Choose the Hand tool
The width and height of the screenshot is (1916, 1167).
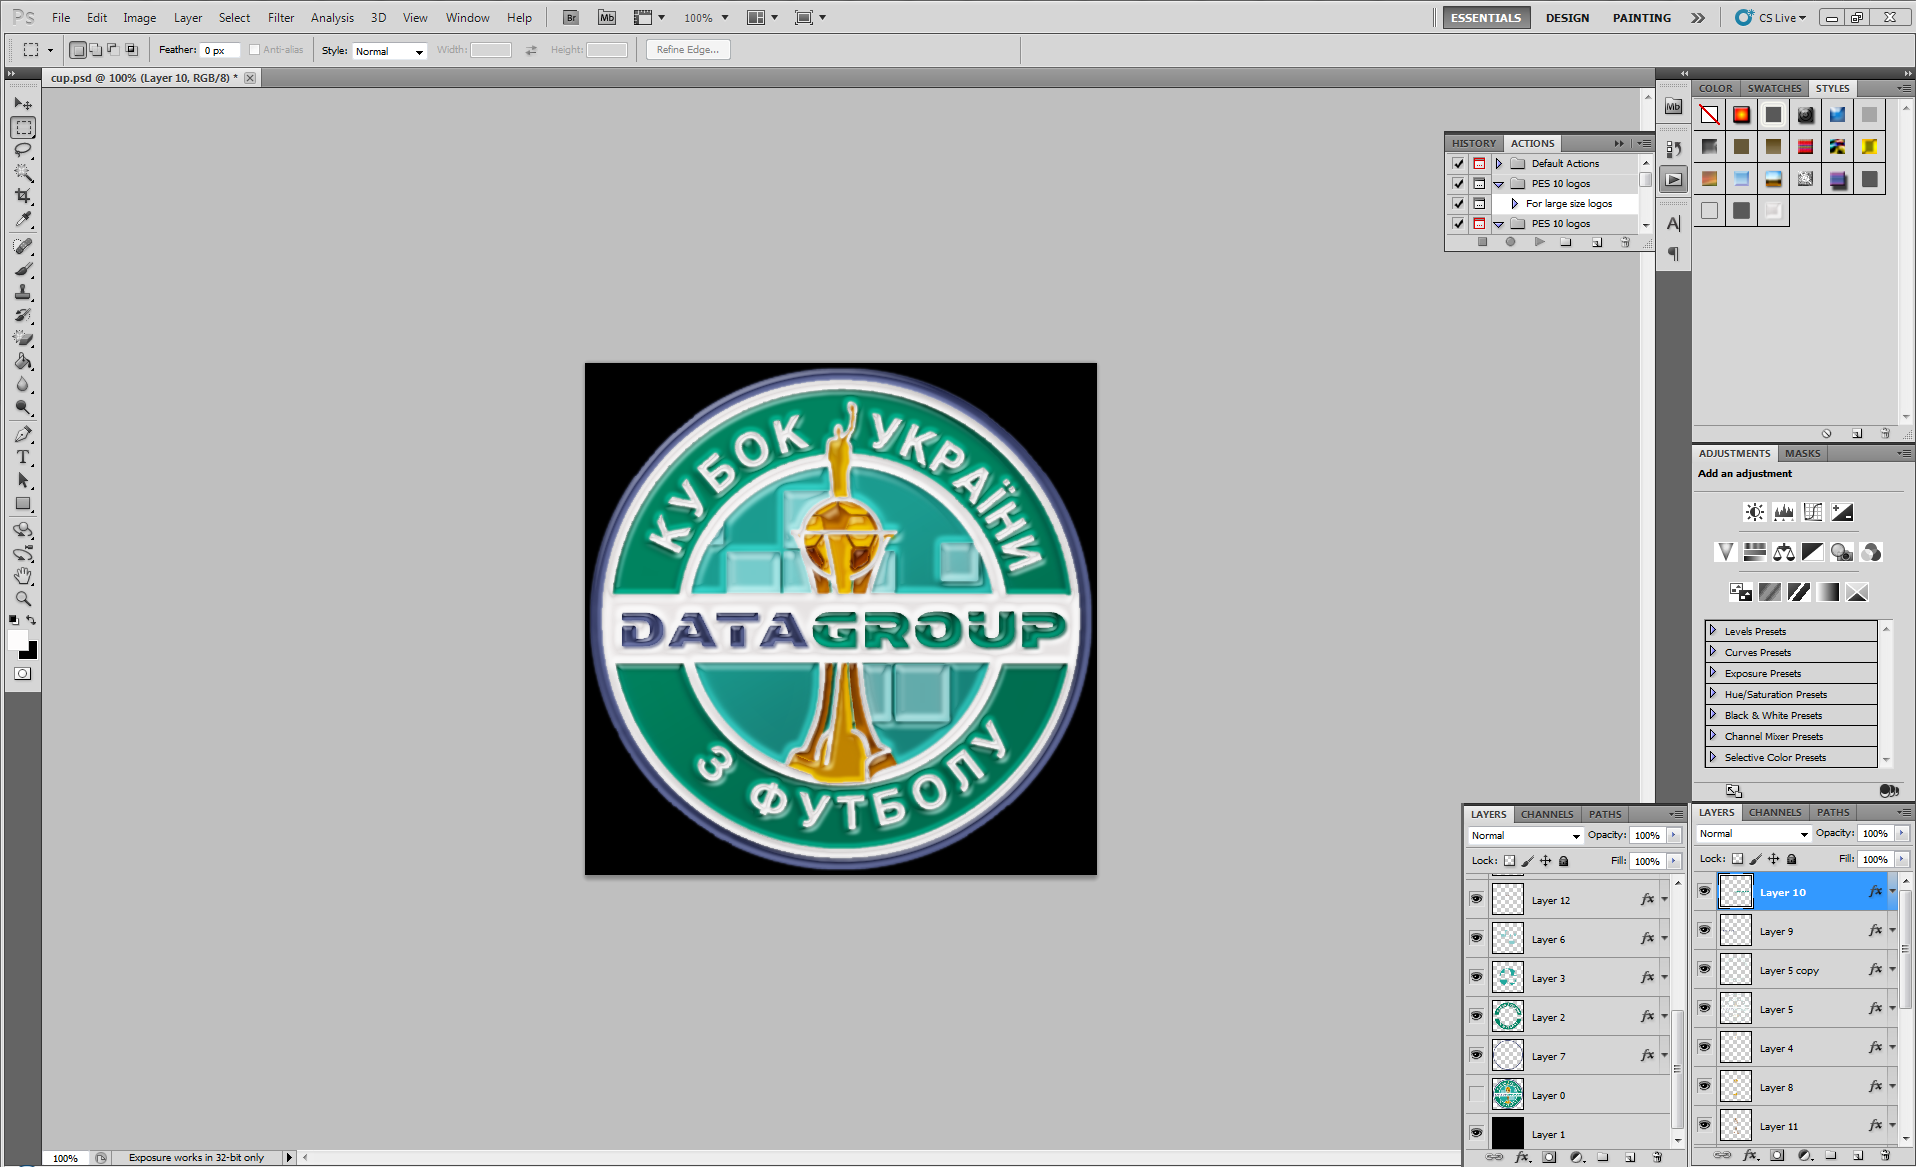(23, 576)
